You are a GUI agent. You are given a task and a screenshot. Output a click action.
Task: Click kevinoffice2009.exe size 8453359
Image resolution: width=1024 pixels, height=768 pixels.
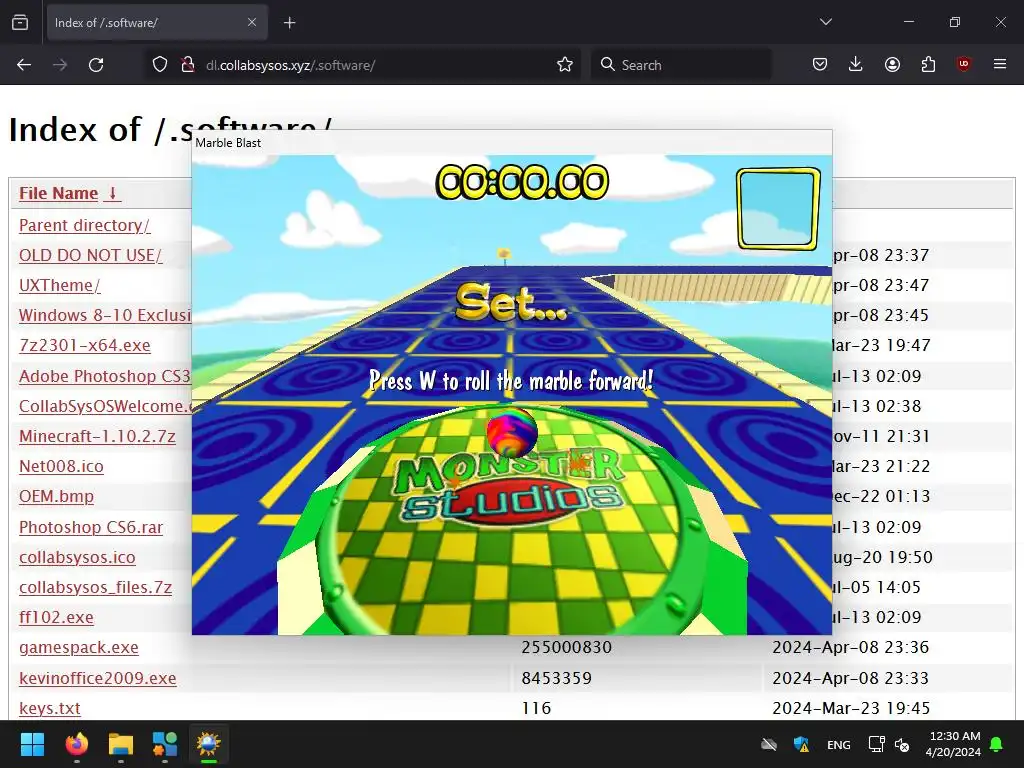point(556,678)
